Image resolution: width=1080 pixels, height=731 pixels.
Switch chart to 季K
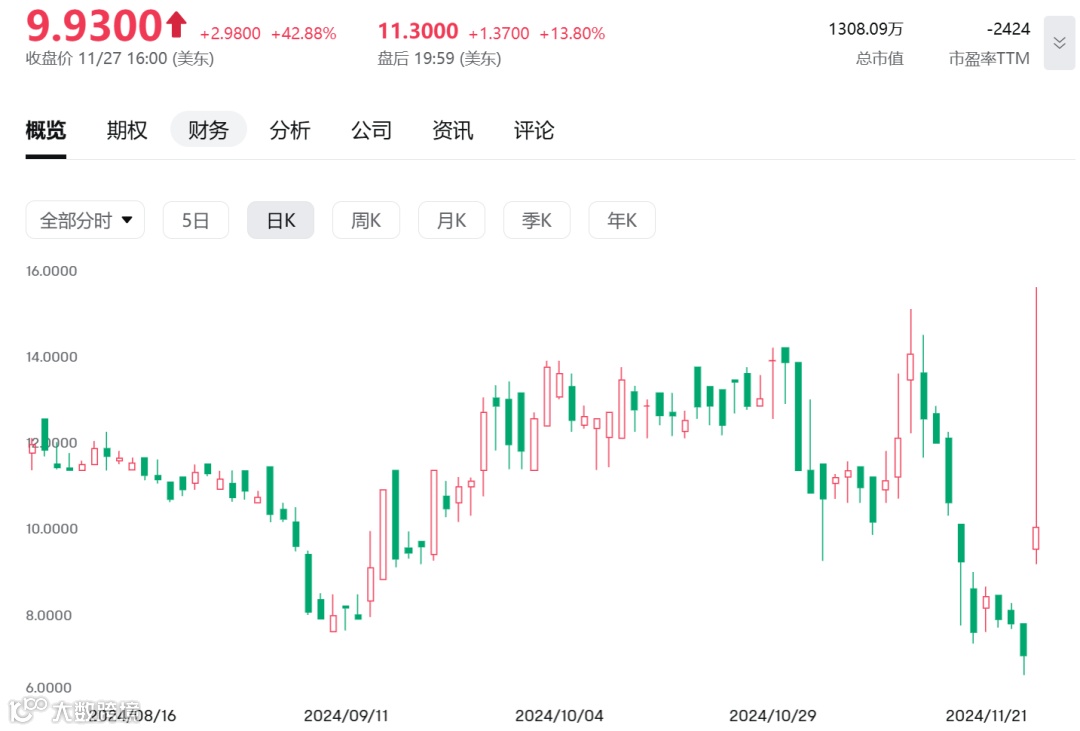click(x=537, y=220)
